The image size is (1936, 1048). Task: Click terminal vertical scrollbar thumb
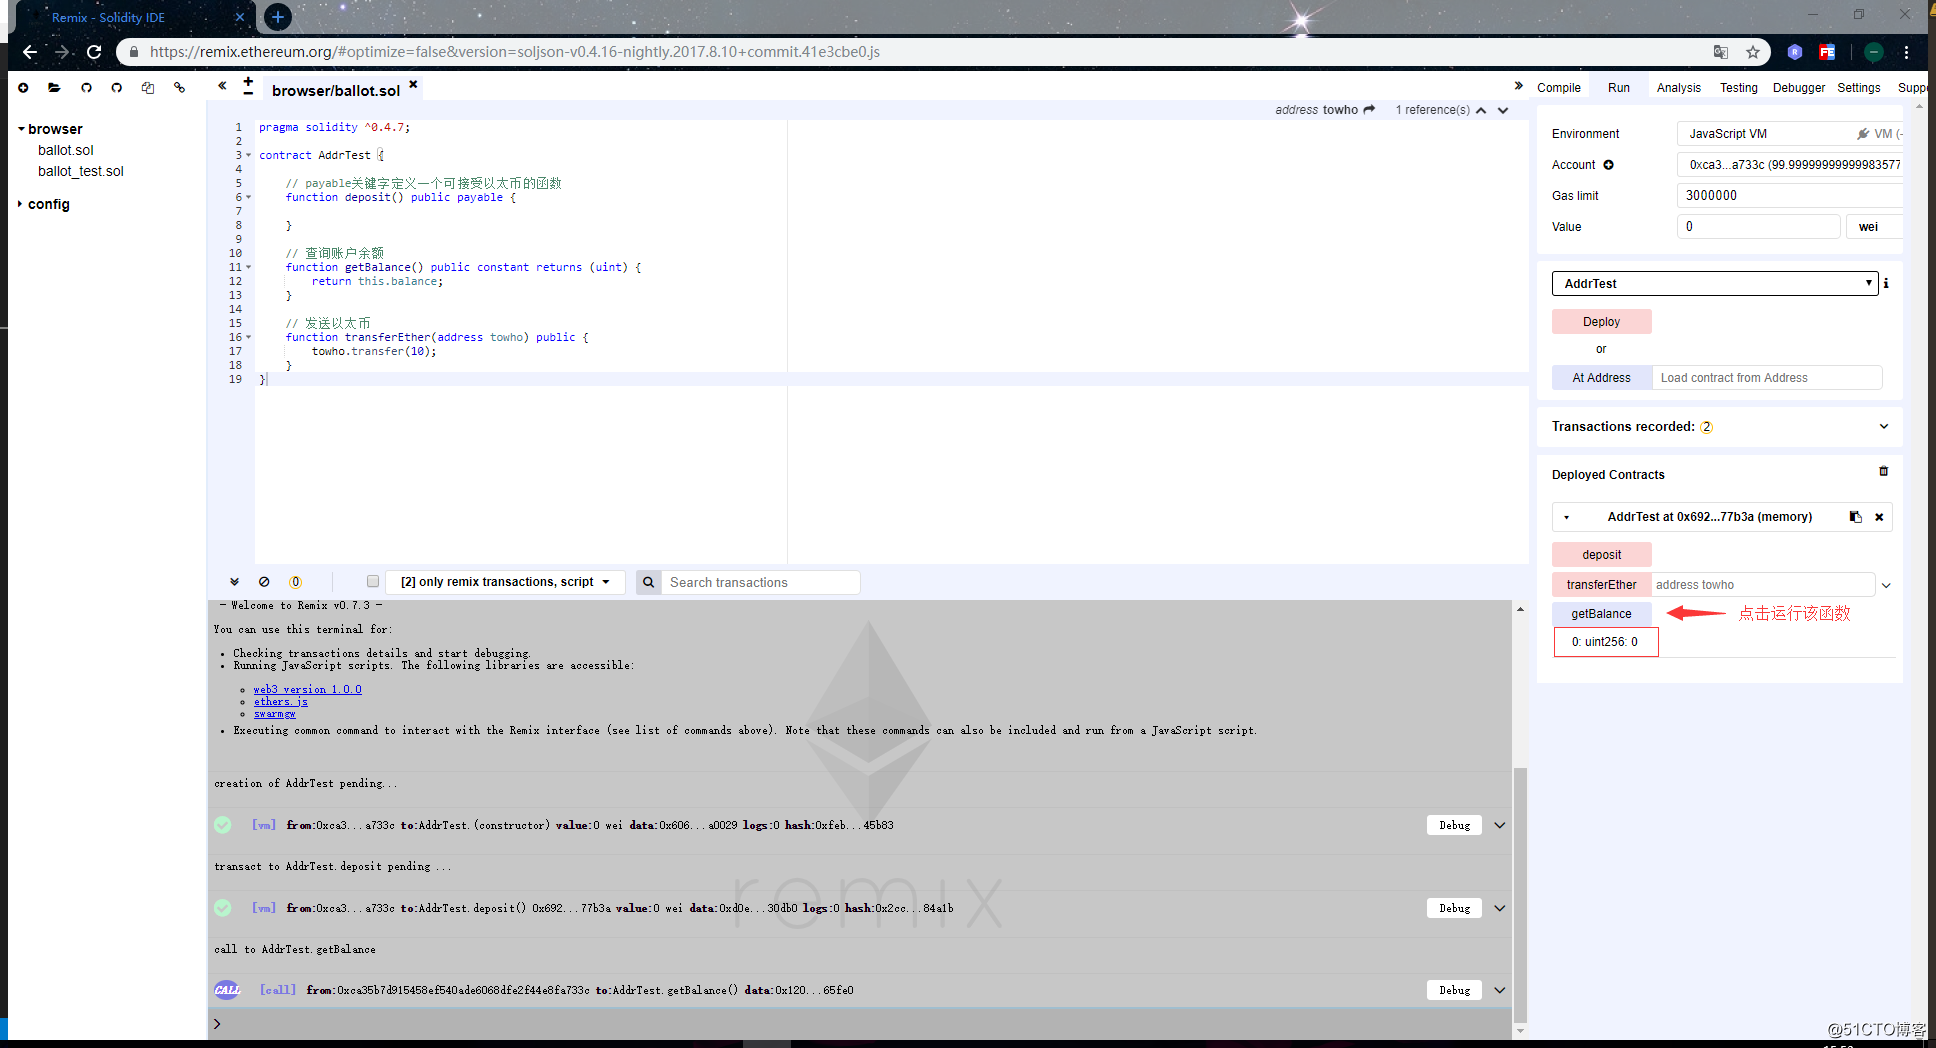(1520, 895)
